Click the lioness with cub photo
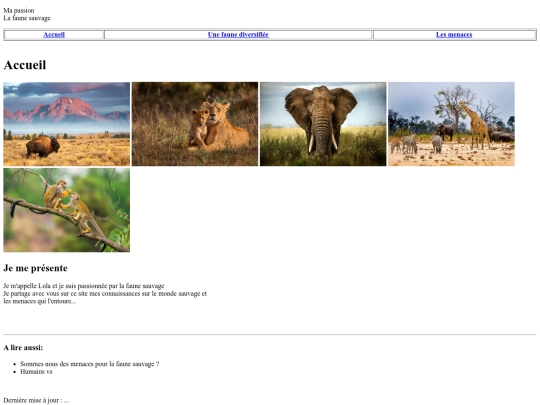This screenshot has height=405, width=540. coord(195,124)
